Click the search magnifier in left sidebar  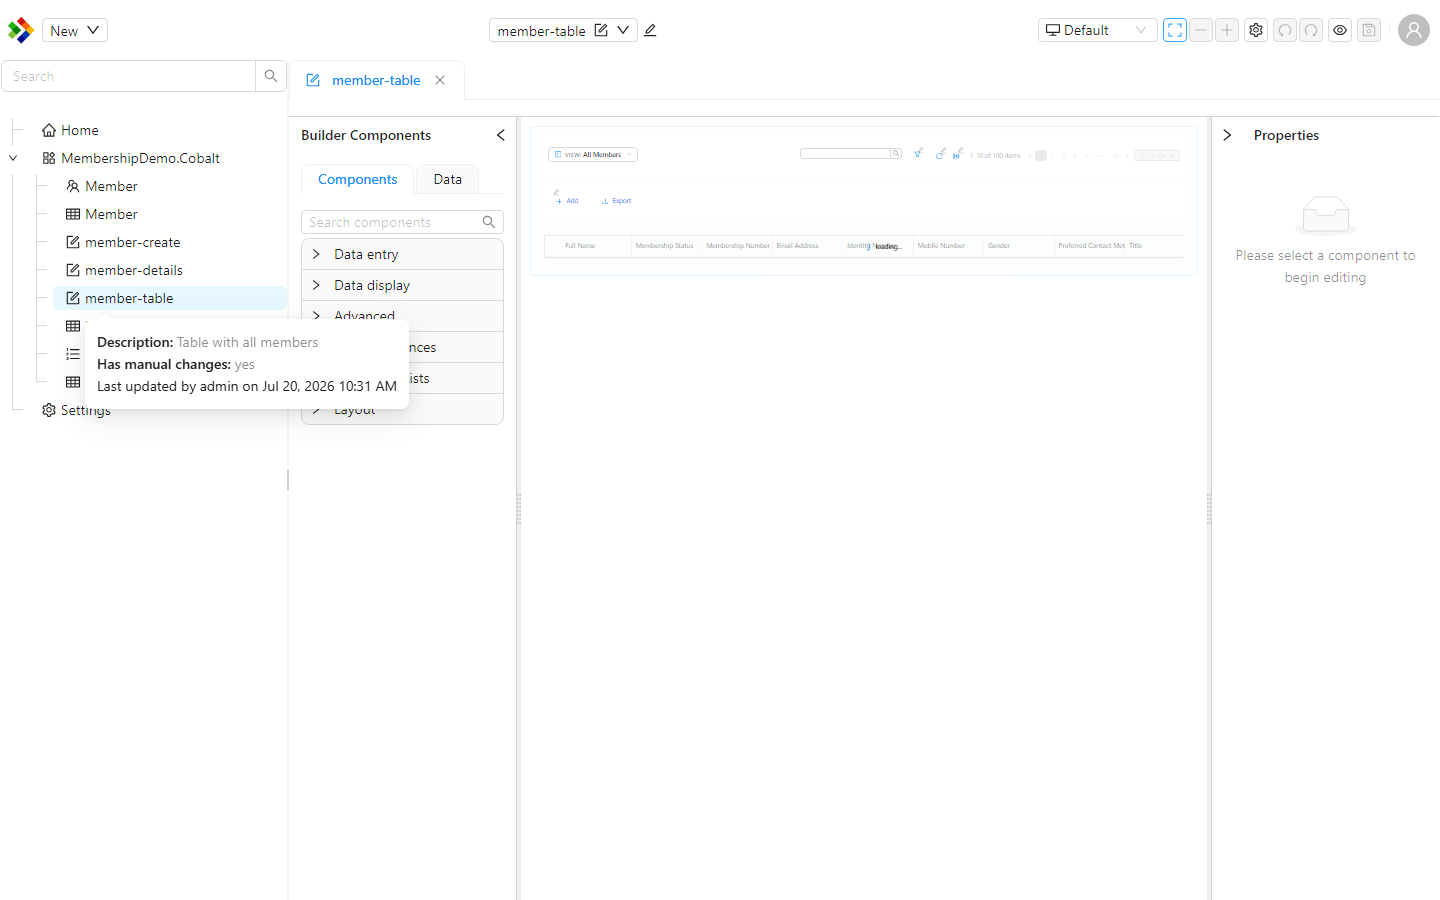pyautogui.click(x=271, y=76)
